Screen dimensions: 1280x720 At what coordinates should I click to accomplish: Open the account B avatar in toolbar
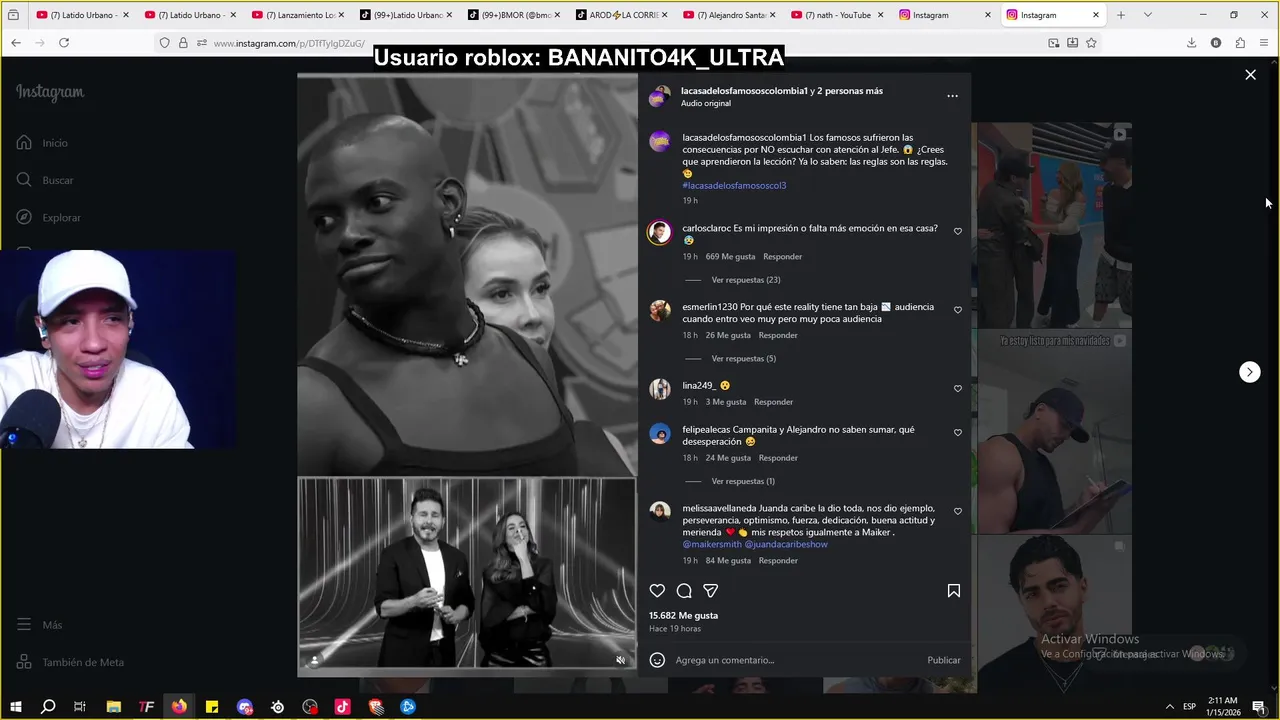1216,43
